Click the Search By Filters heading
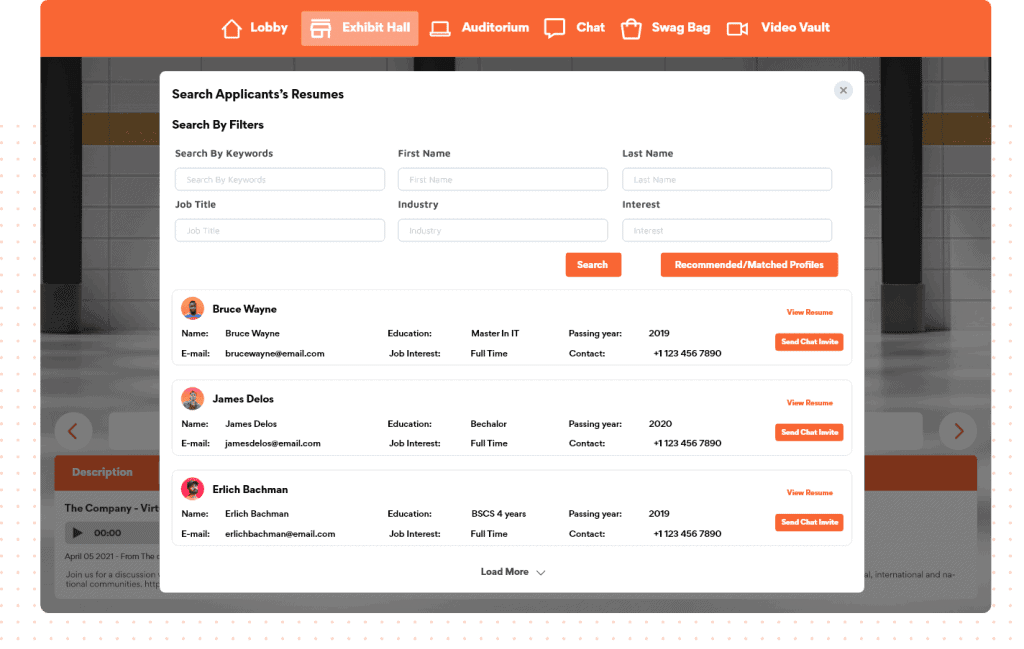This screenshot has height=649, width=1024. pyautogui.click(x=218, y=125)
